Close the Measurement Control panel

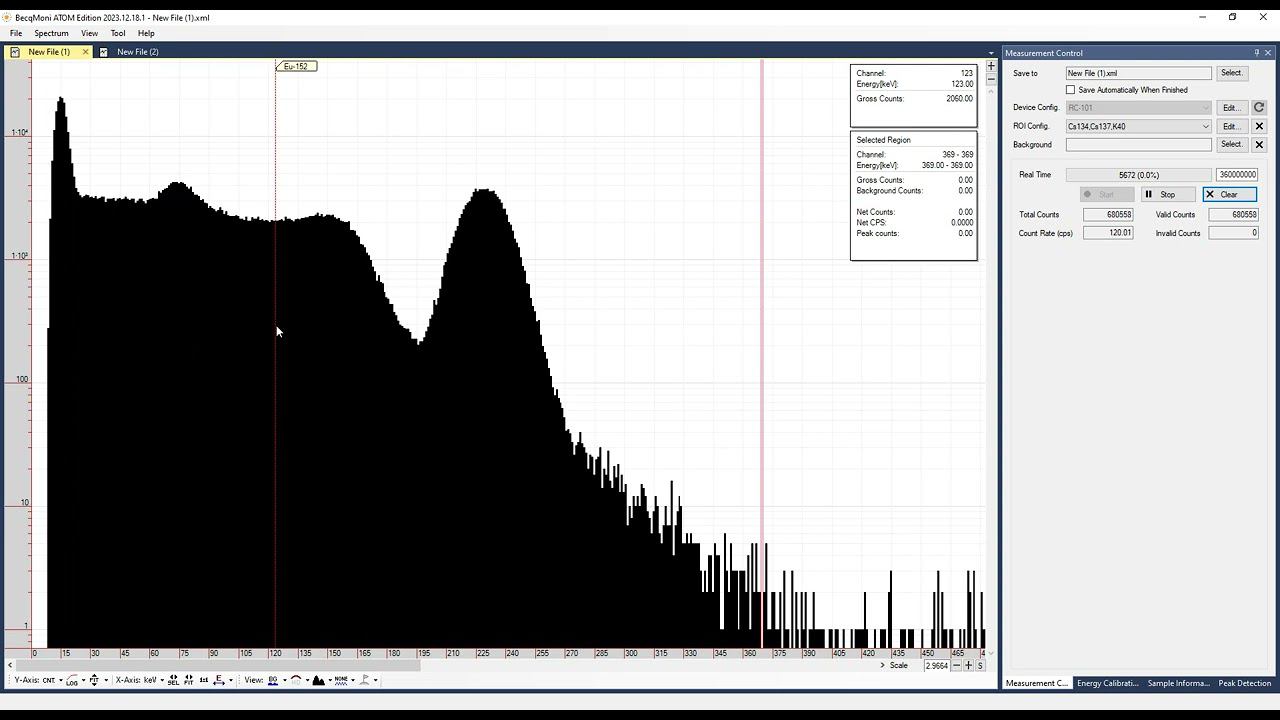click(1268, 53)
